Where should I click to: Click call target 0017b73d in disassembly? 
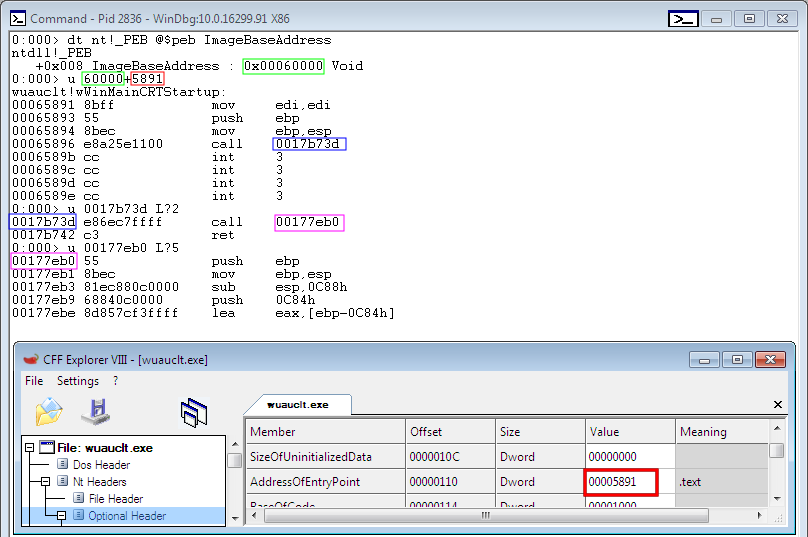[309, 144]
